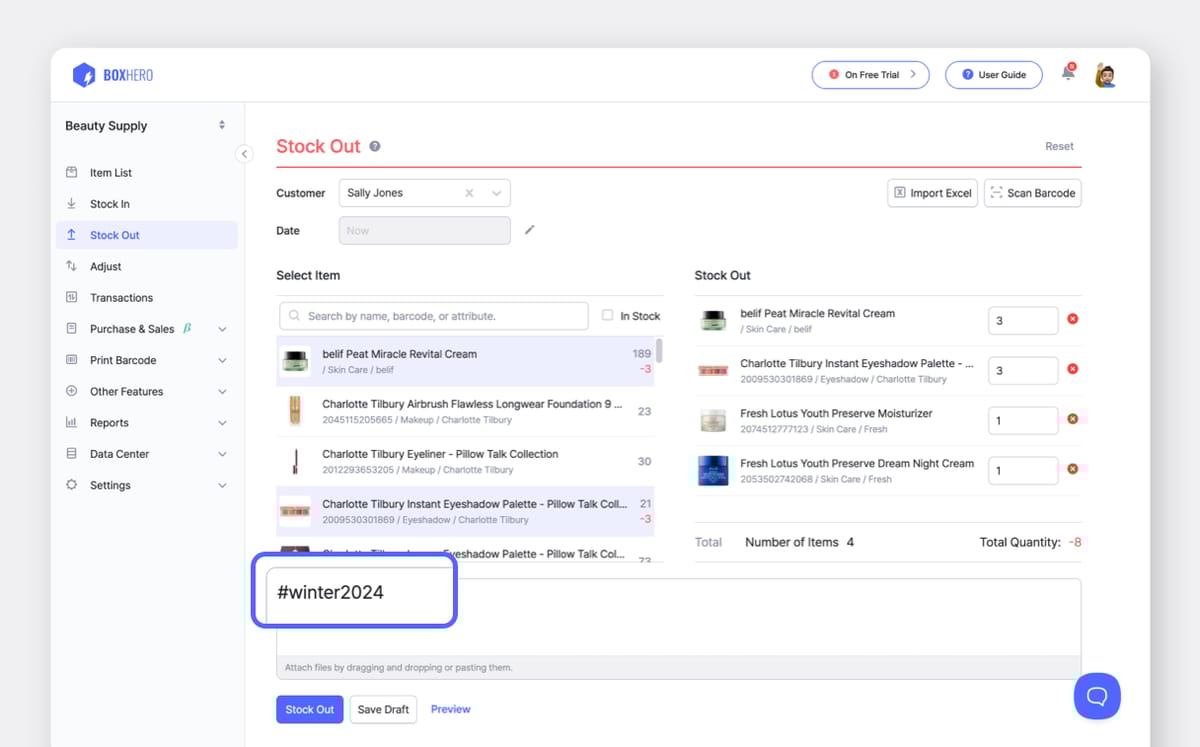
Task: Open Item List from the sidebar
Action: tap(113, 172)
